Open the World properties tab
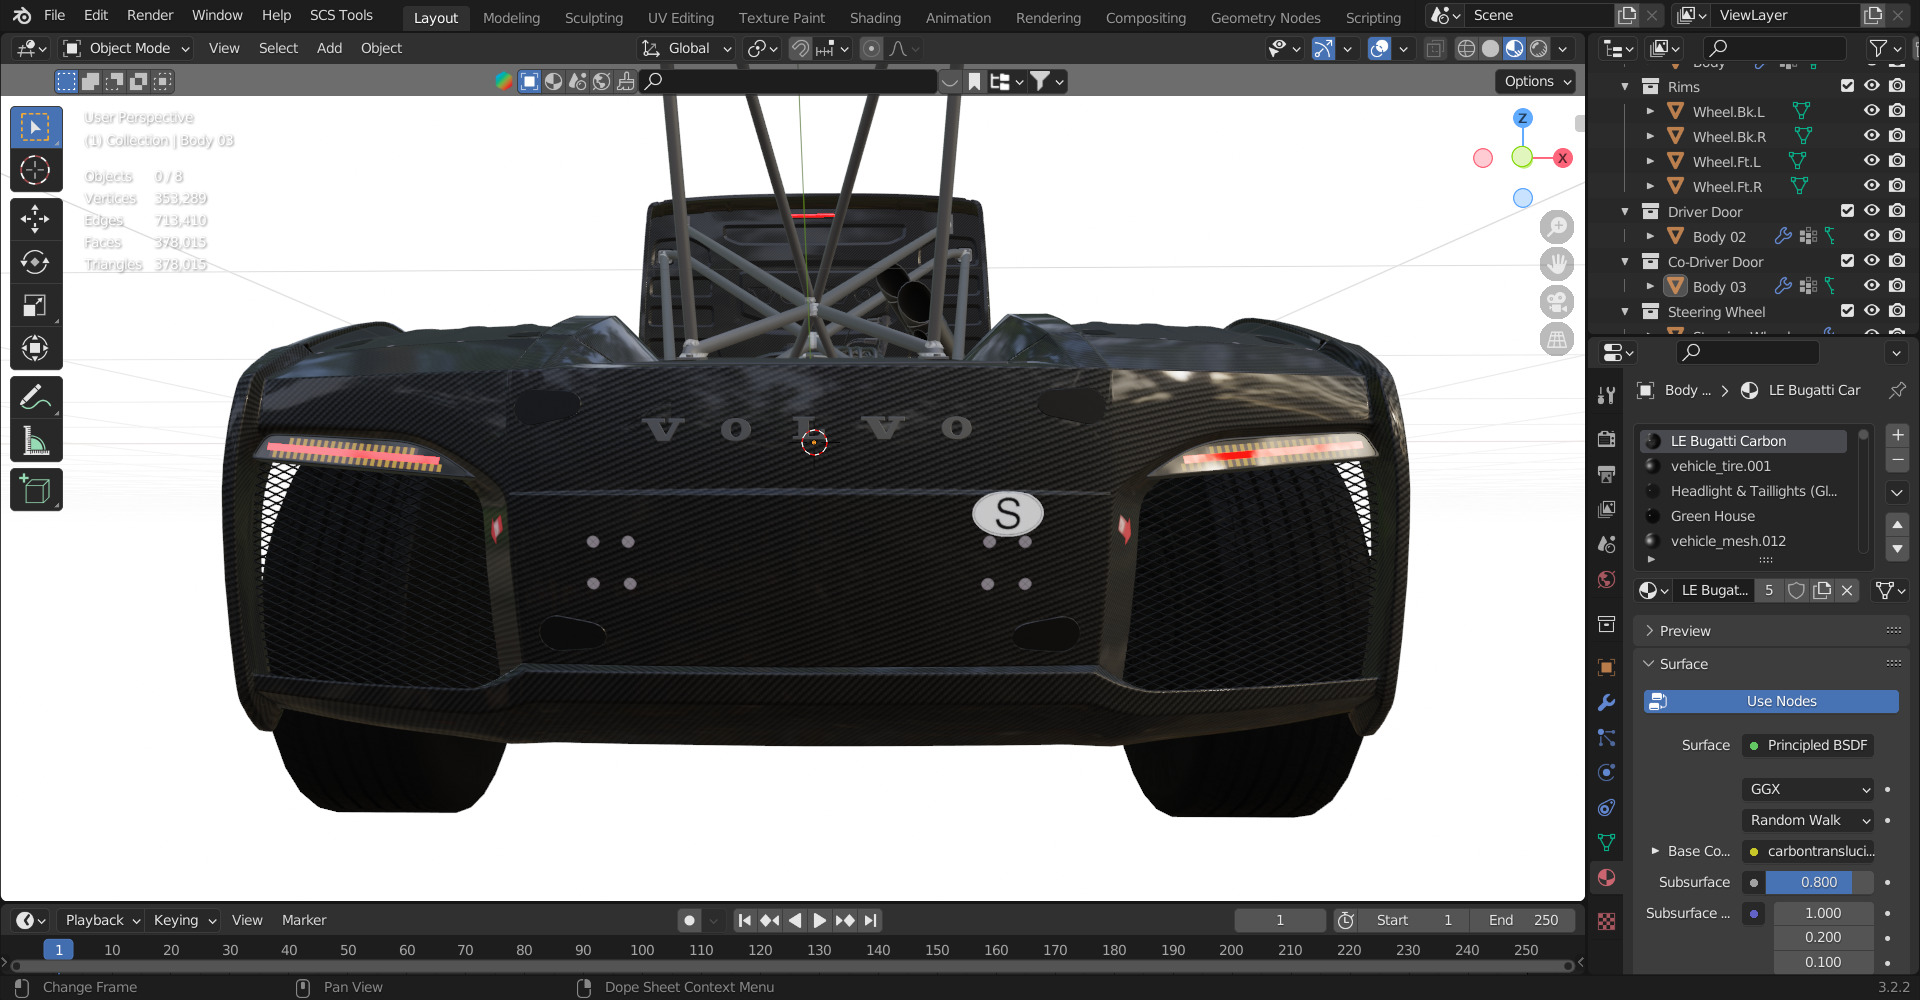This screenshot has height=1000, width=1920. [x=1606, y=579]
